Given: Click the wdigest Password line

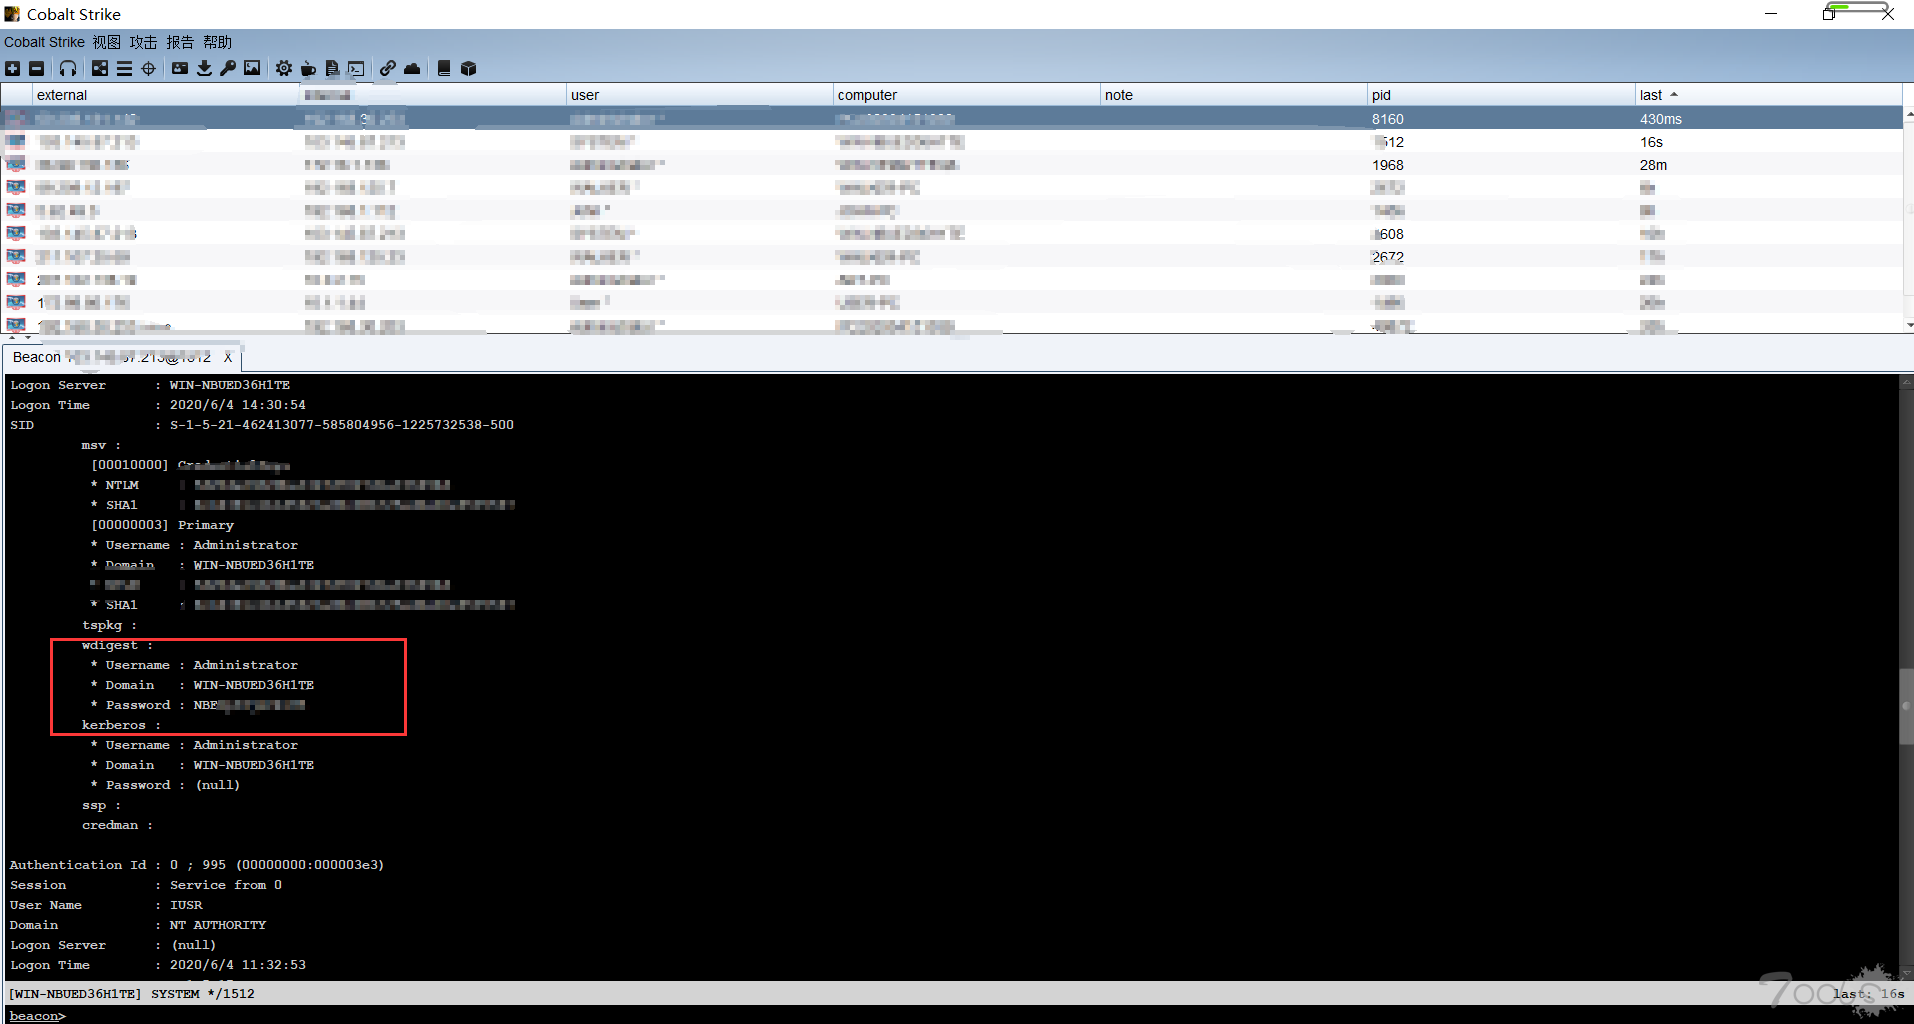Looking at the screenshot, I should pyautogui.click(x=197, y=705).
